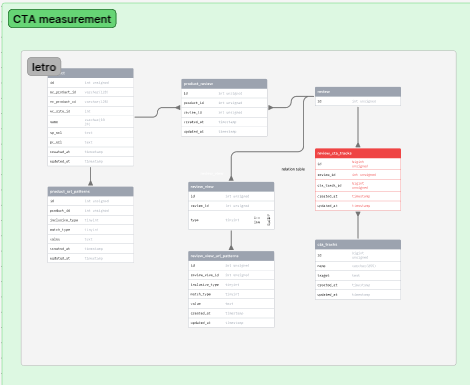This screenshot has width=470, height=385.
Task: Select the product_url_patterns table header
Action: [x=90, y=191]
